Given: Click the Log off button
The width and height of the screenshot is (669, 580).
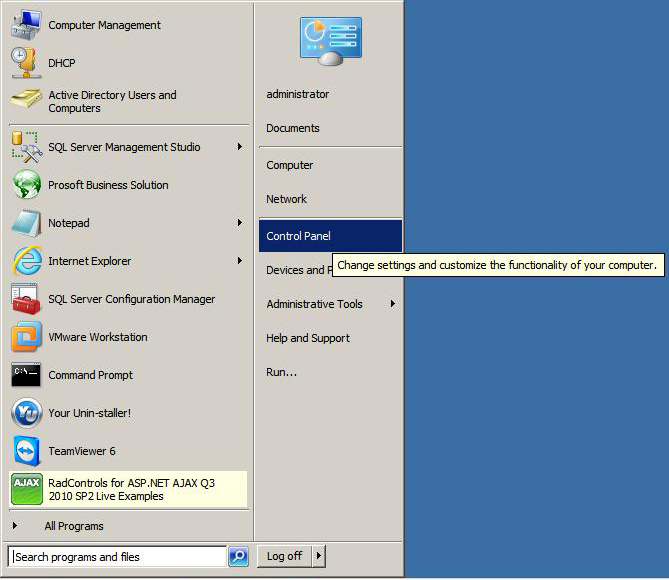Looking at the screenshot, I should [284, 556].
